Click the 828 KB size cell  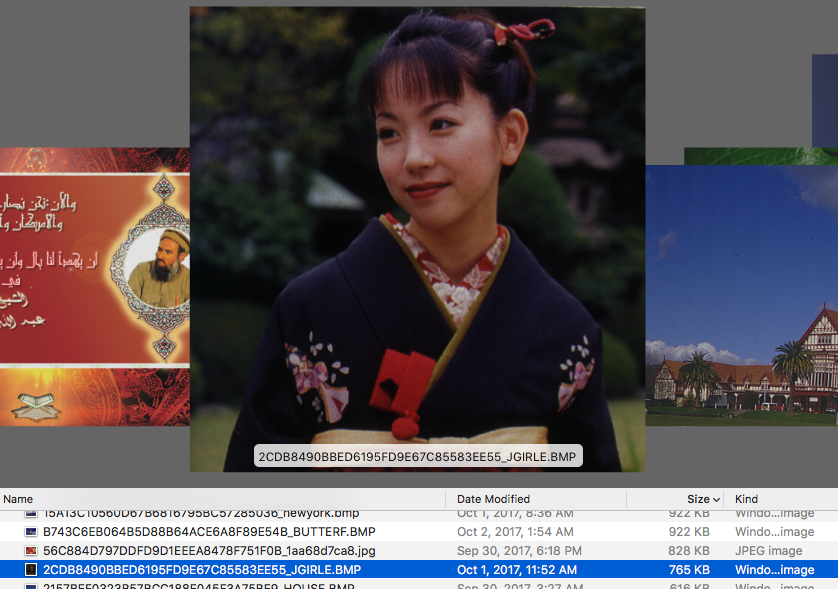pos(697,551)
